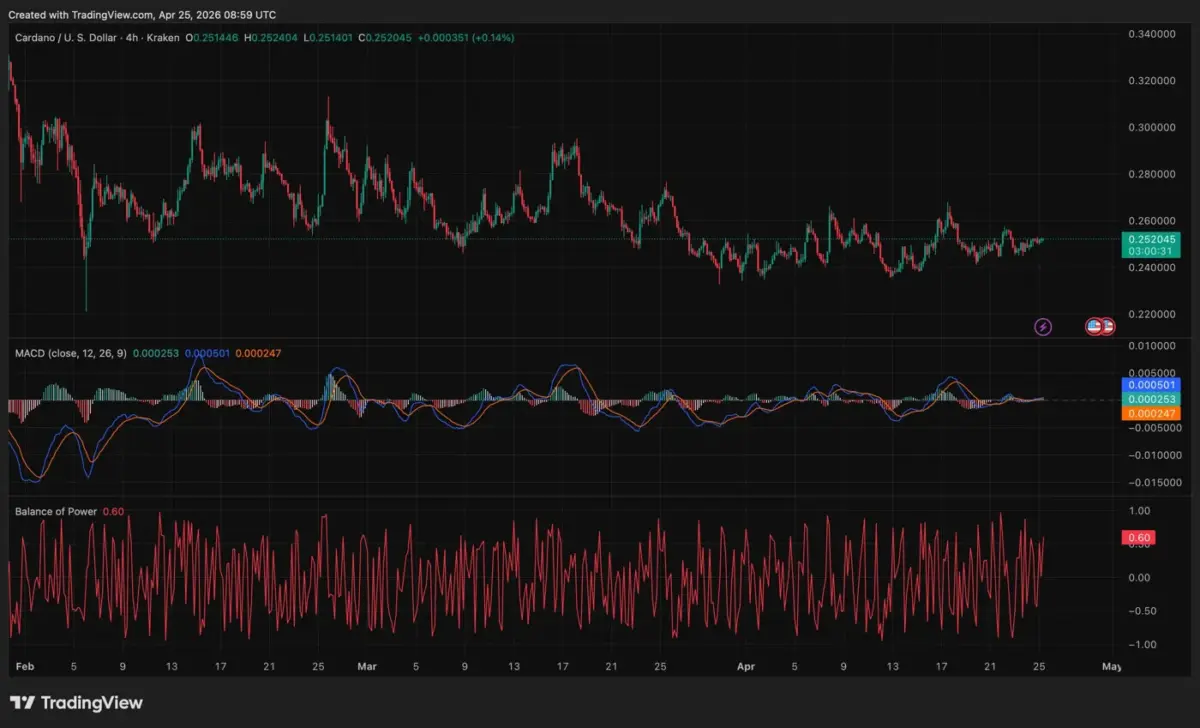
Task: Click the May label on the time axis
Action: click(x=1110, y=666)
